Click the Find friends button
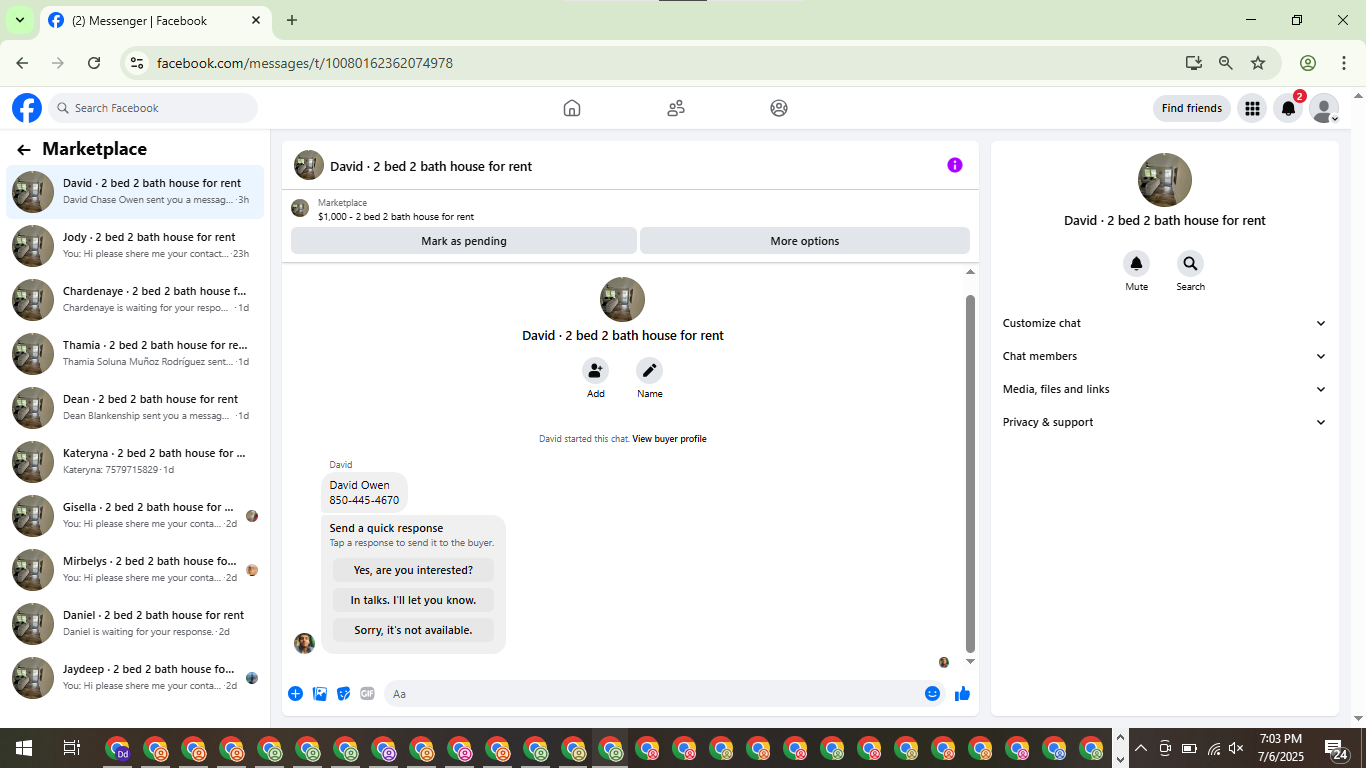The image size is (1366, 768). point(1192,108)
